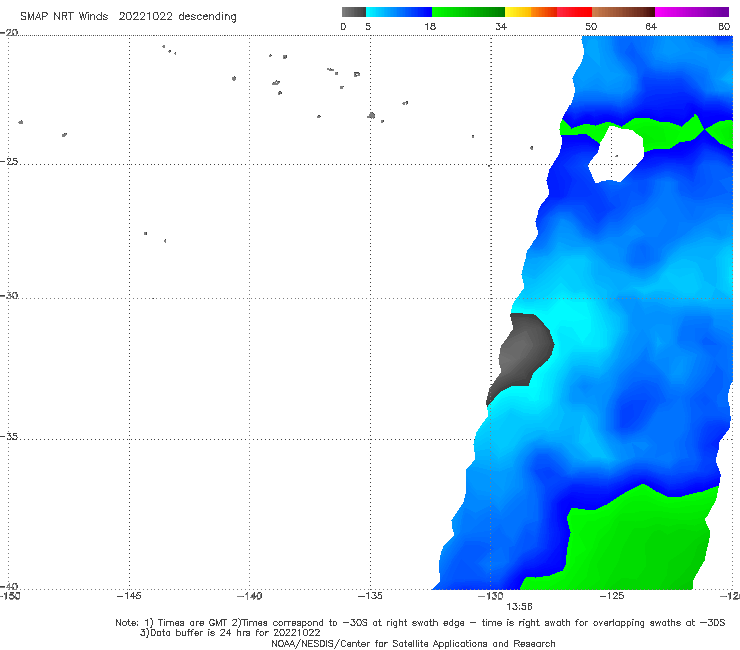Click the NOAA/NESDIS credit line
Screen dimensions: 740x650
413,643
